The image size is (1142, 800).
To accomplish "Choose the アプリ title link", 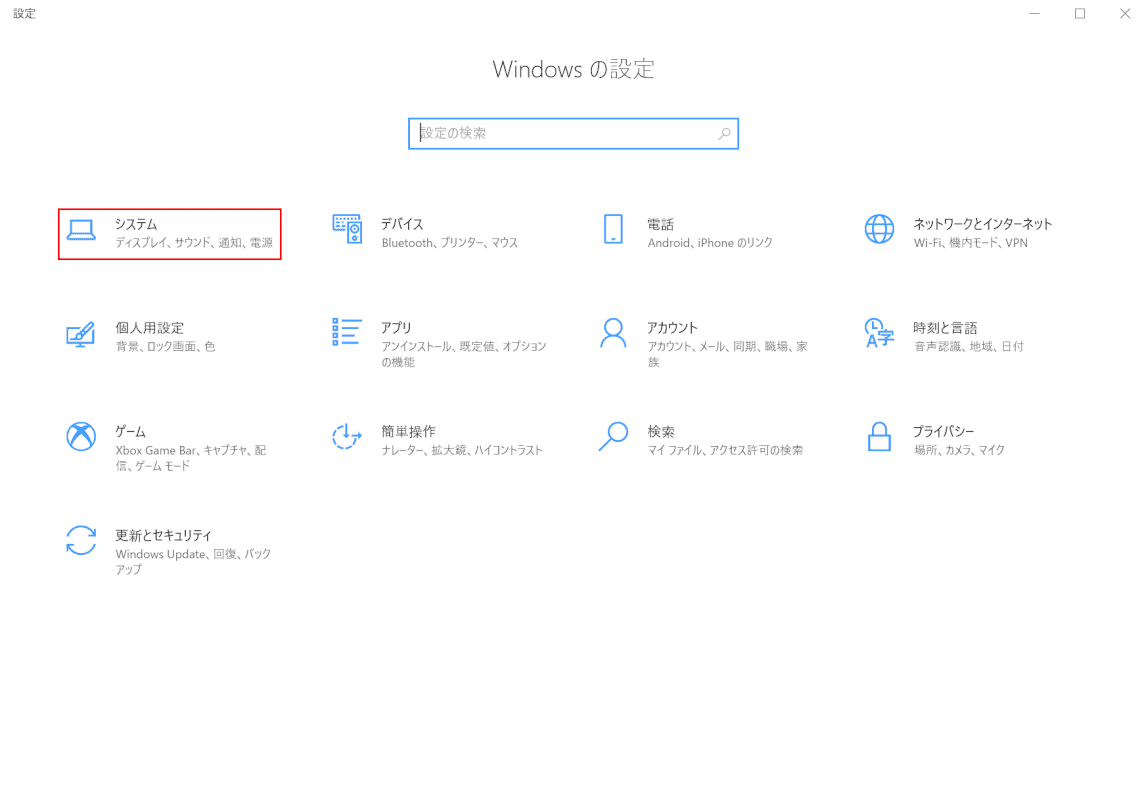I will (396, 328).
